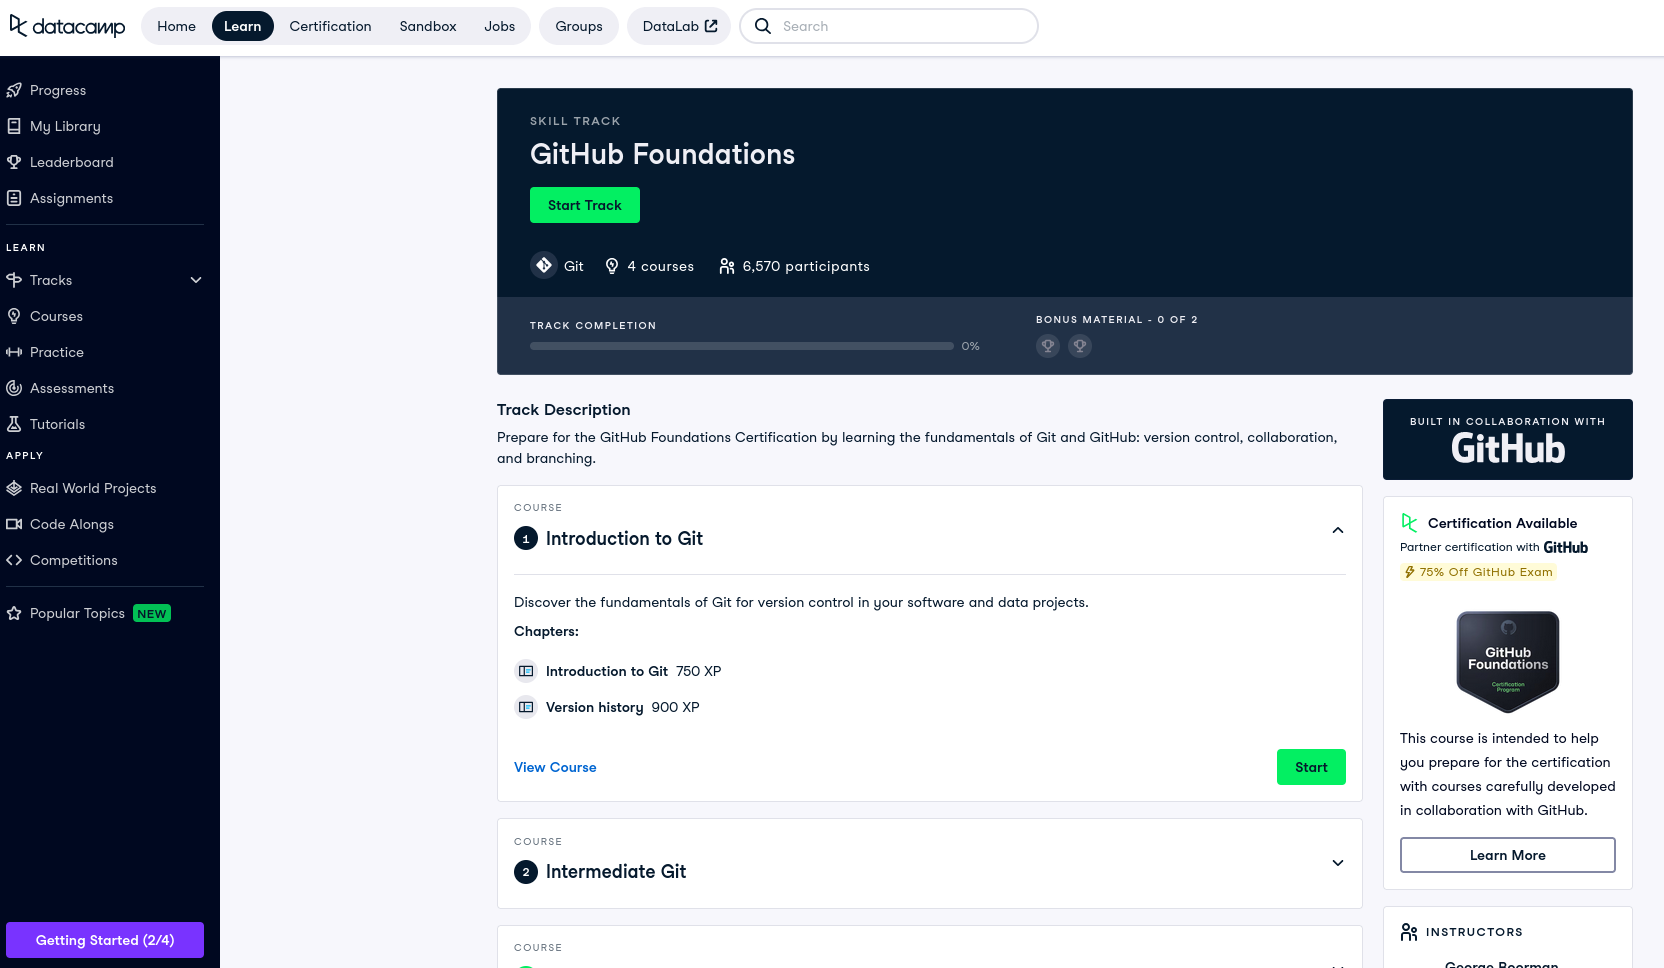Click the DataCamp logo
Viewport: 1664px width, 968px height.
(67, 26)
